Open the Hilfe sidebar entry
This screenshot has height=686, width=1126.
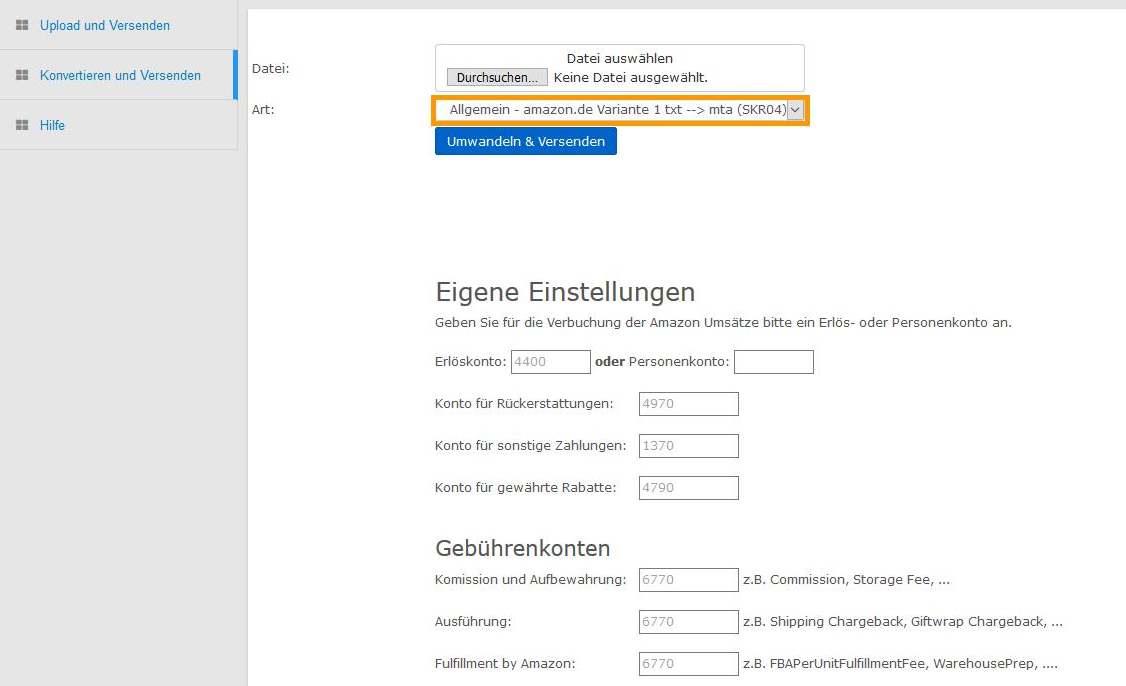tap(52, 125)
